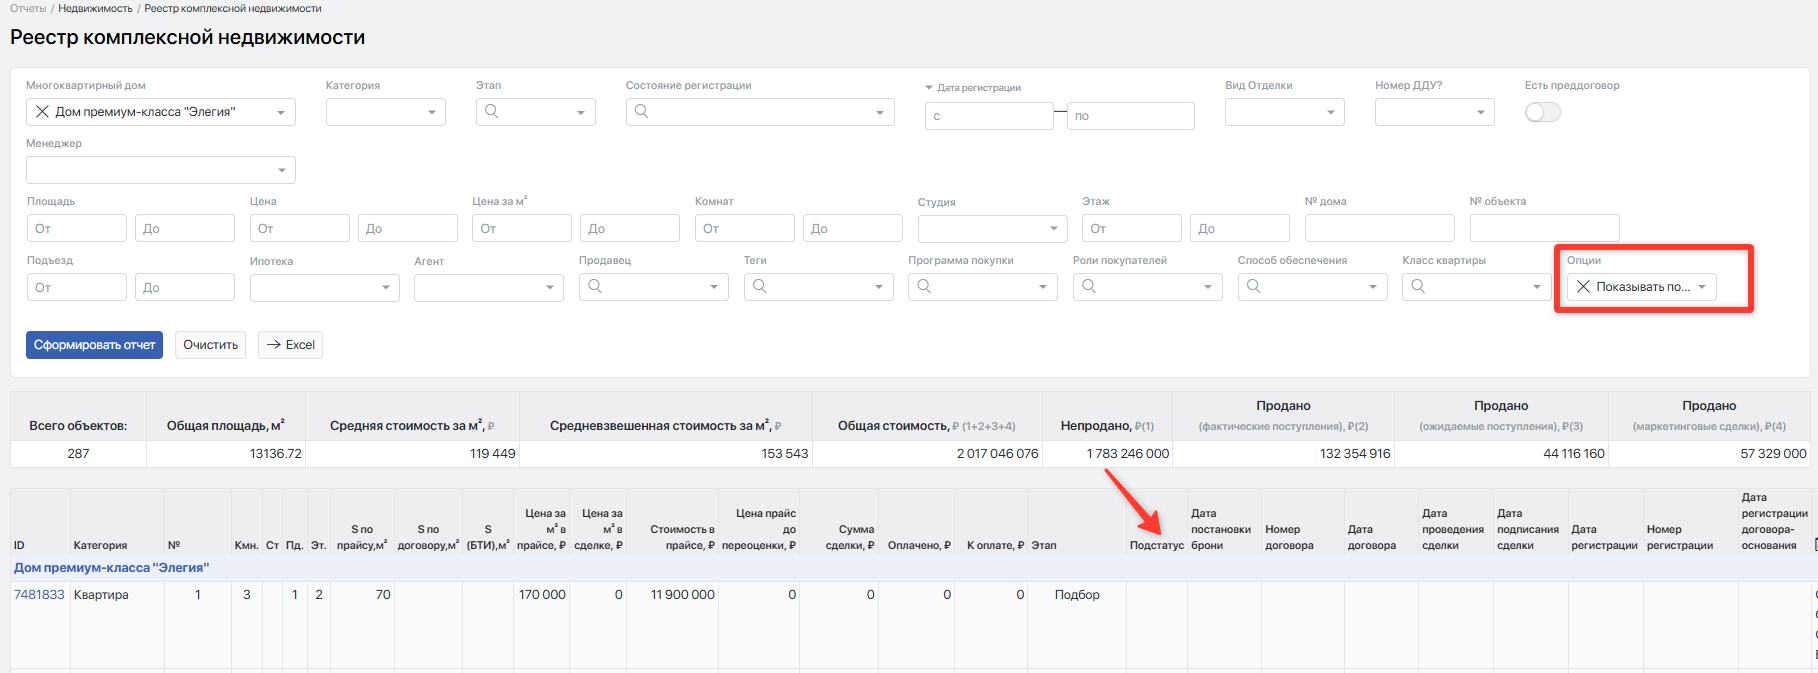The width and height of the screenshot is (1818, 673).
Task: Click the Подбор cell in first row
Action: 1077,594
